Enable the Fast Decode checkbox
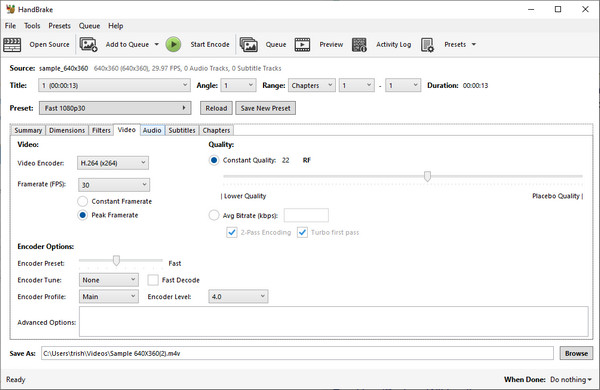The width and height of the screenshot is (600, 390). pyautogui.click(x=153, y=280)
